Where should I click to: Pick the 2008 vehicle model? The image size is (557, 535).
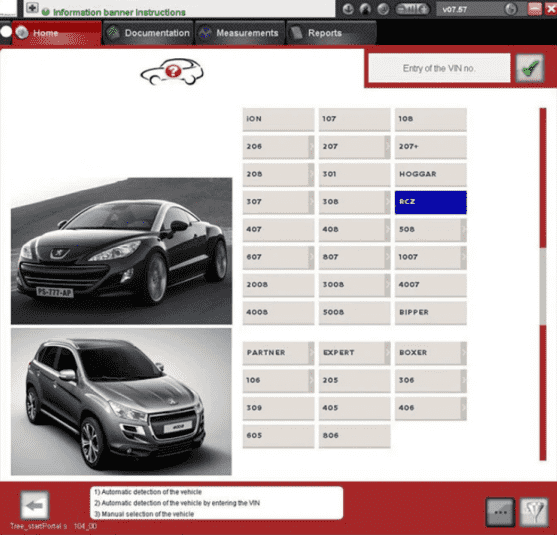278,285
